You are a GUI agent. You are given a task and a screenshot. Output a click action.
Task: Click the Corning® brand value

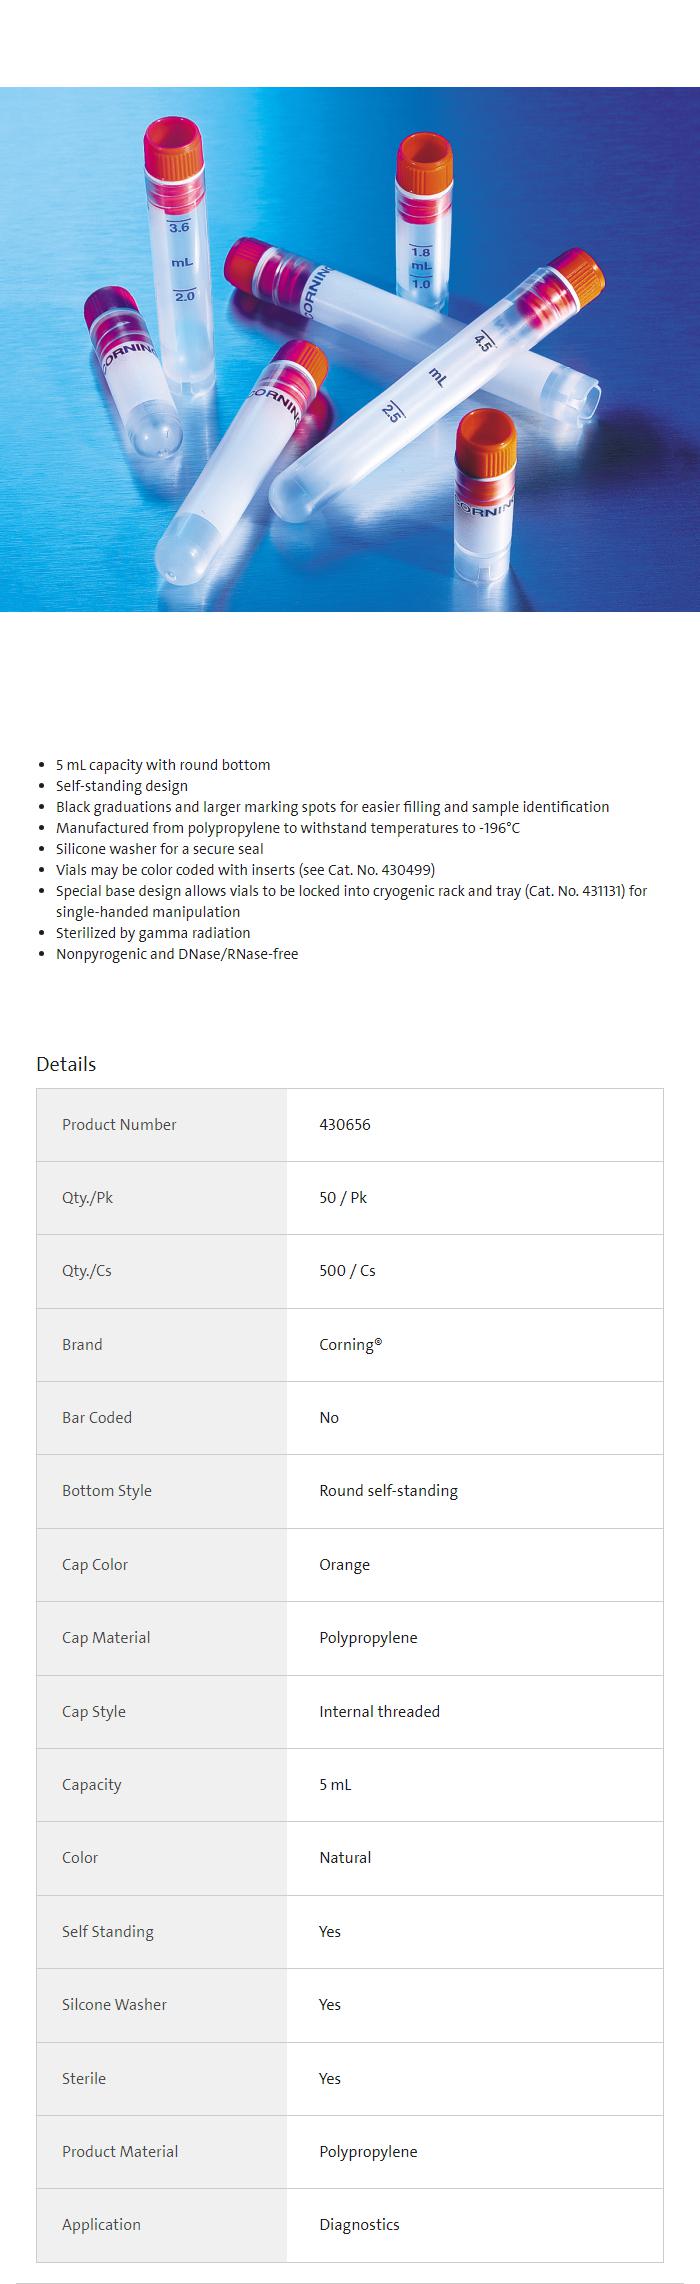[350, 1344]
